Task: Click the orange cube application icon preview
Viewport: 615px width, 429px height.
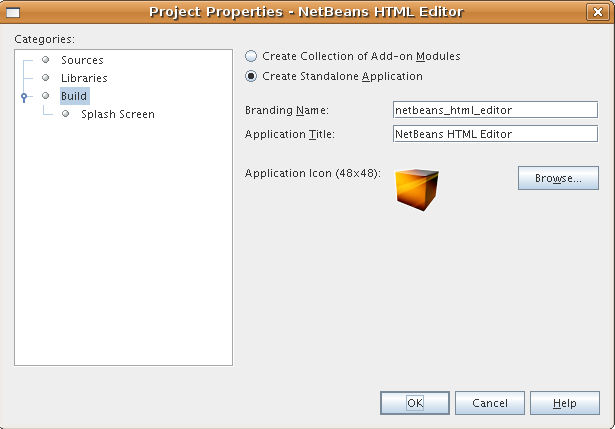Action: click(x=417, y=188)
